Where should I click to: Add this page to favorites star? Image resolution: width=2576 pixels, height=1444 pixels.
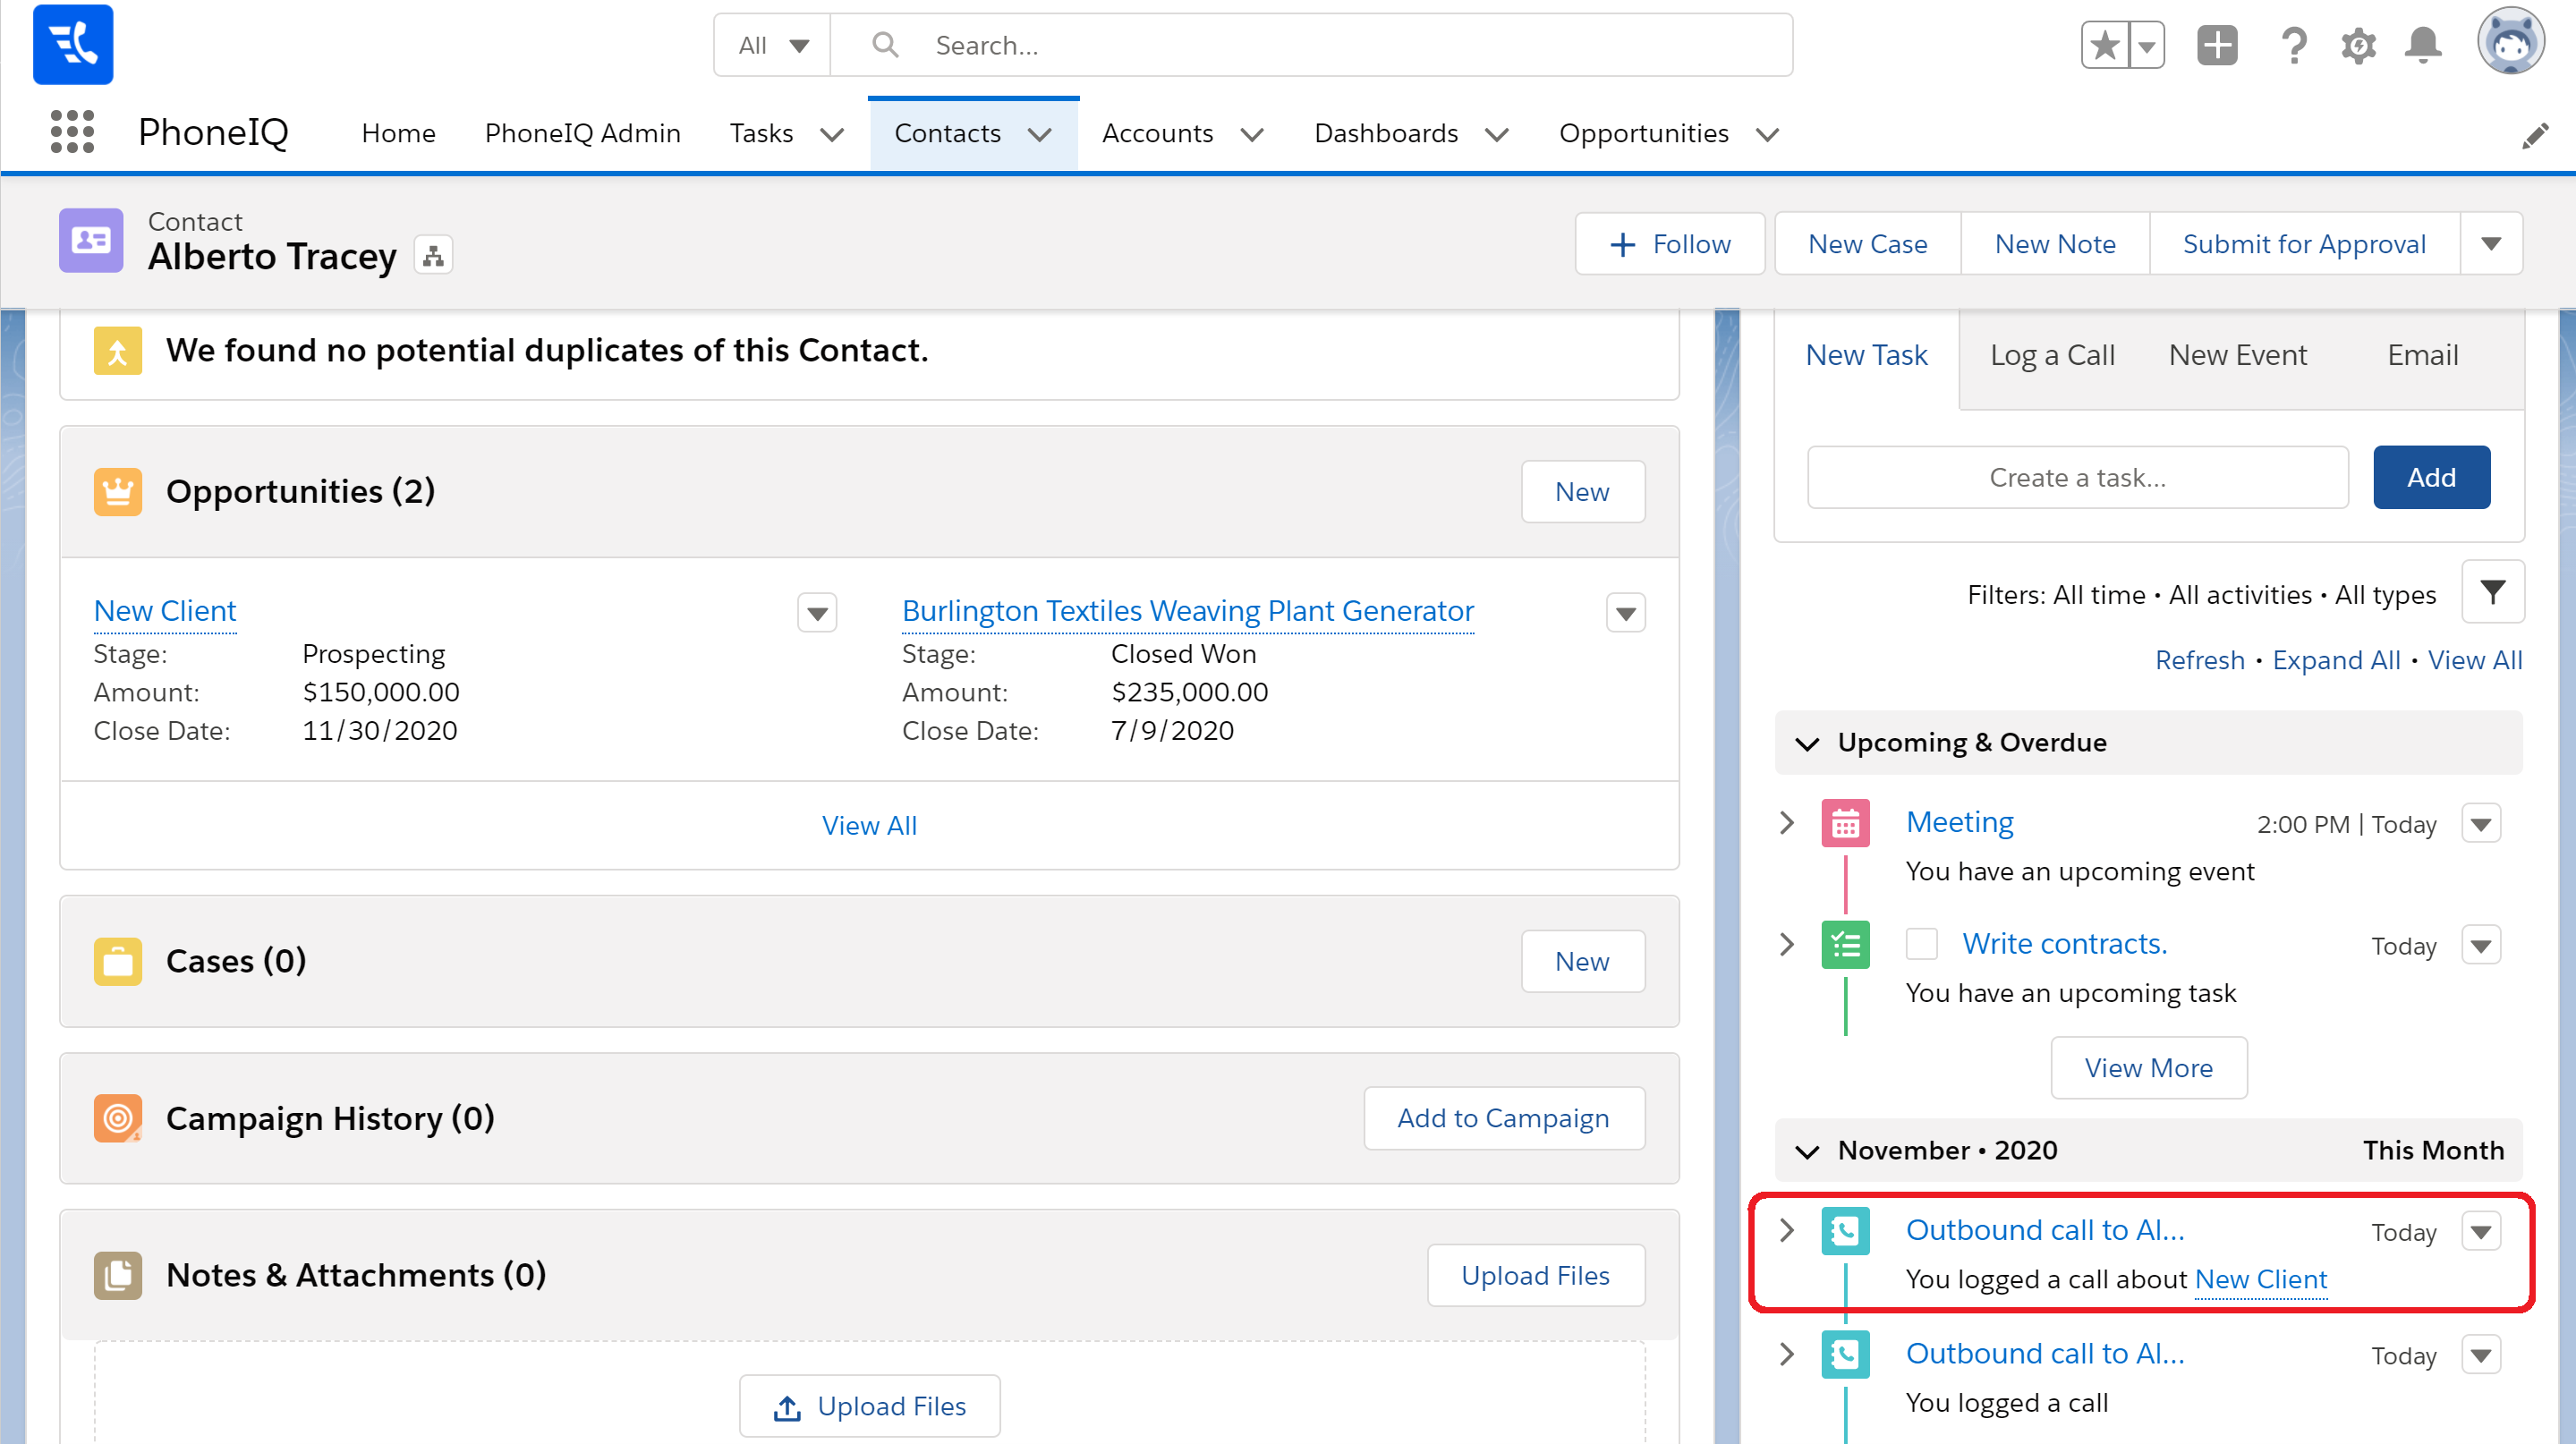[x=2105, y=46]
